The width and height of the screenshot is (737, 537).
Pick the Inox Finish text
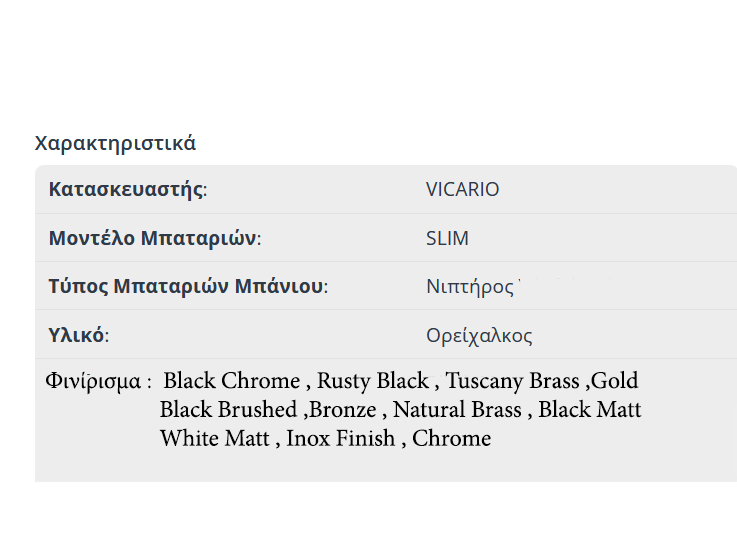340,438
